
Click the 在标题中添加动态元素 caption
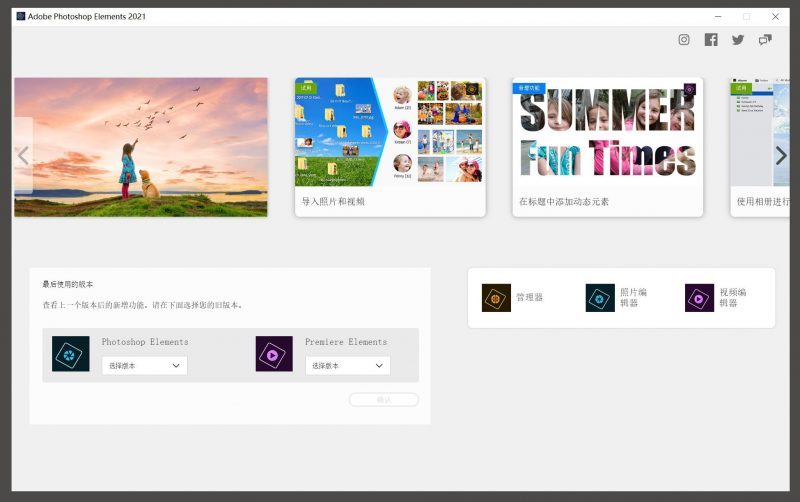pyautogui.click(x=564, y=202)
